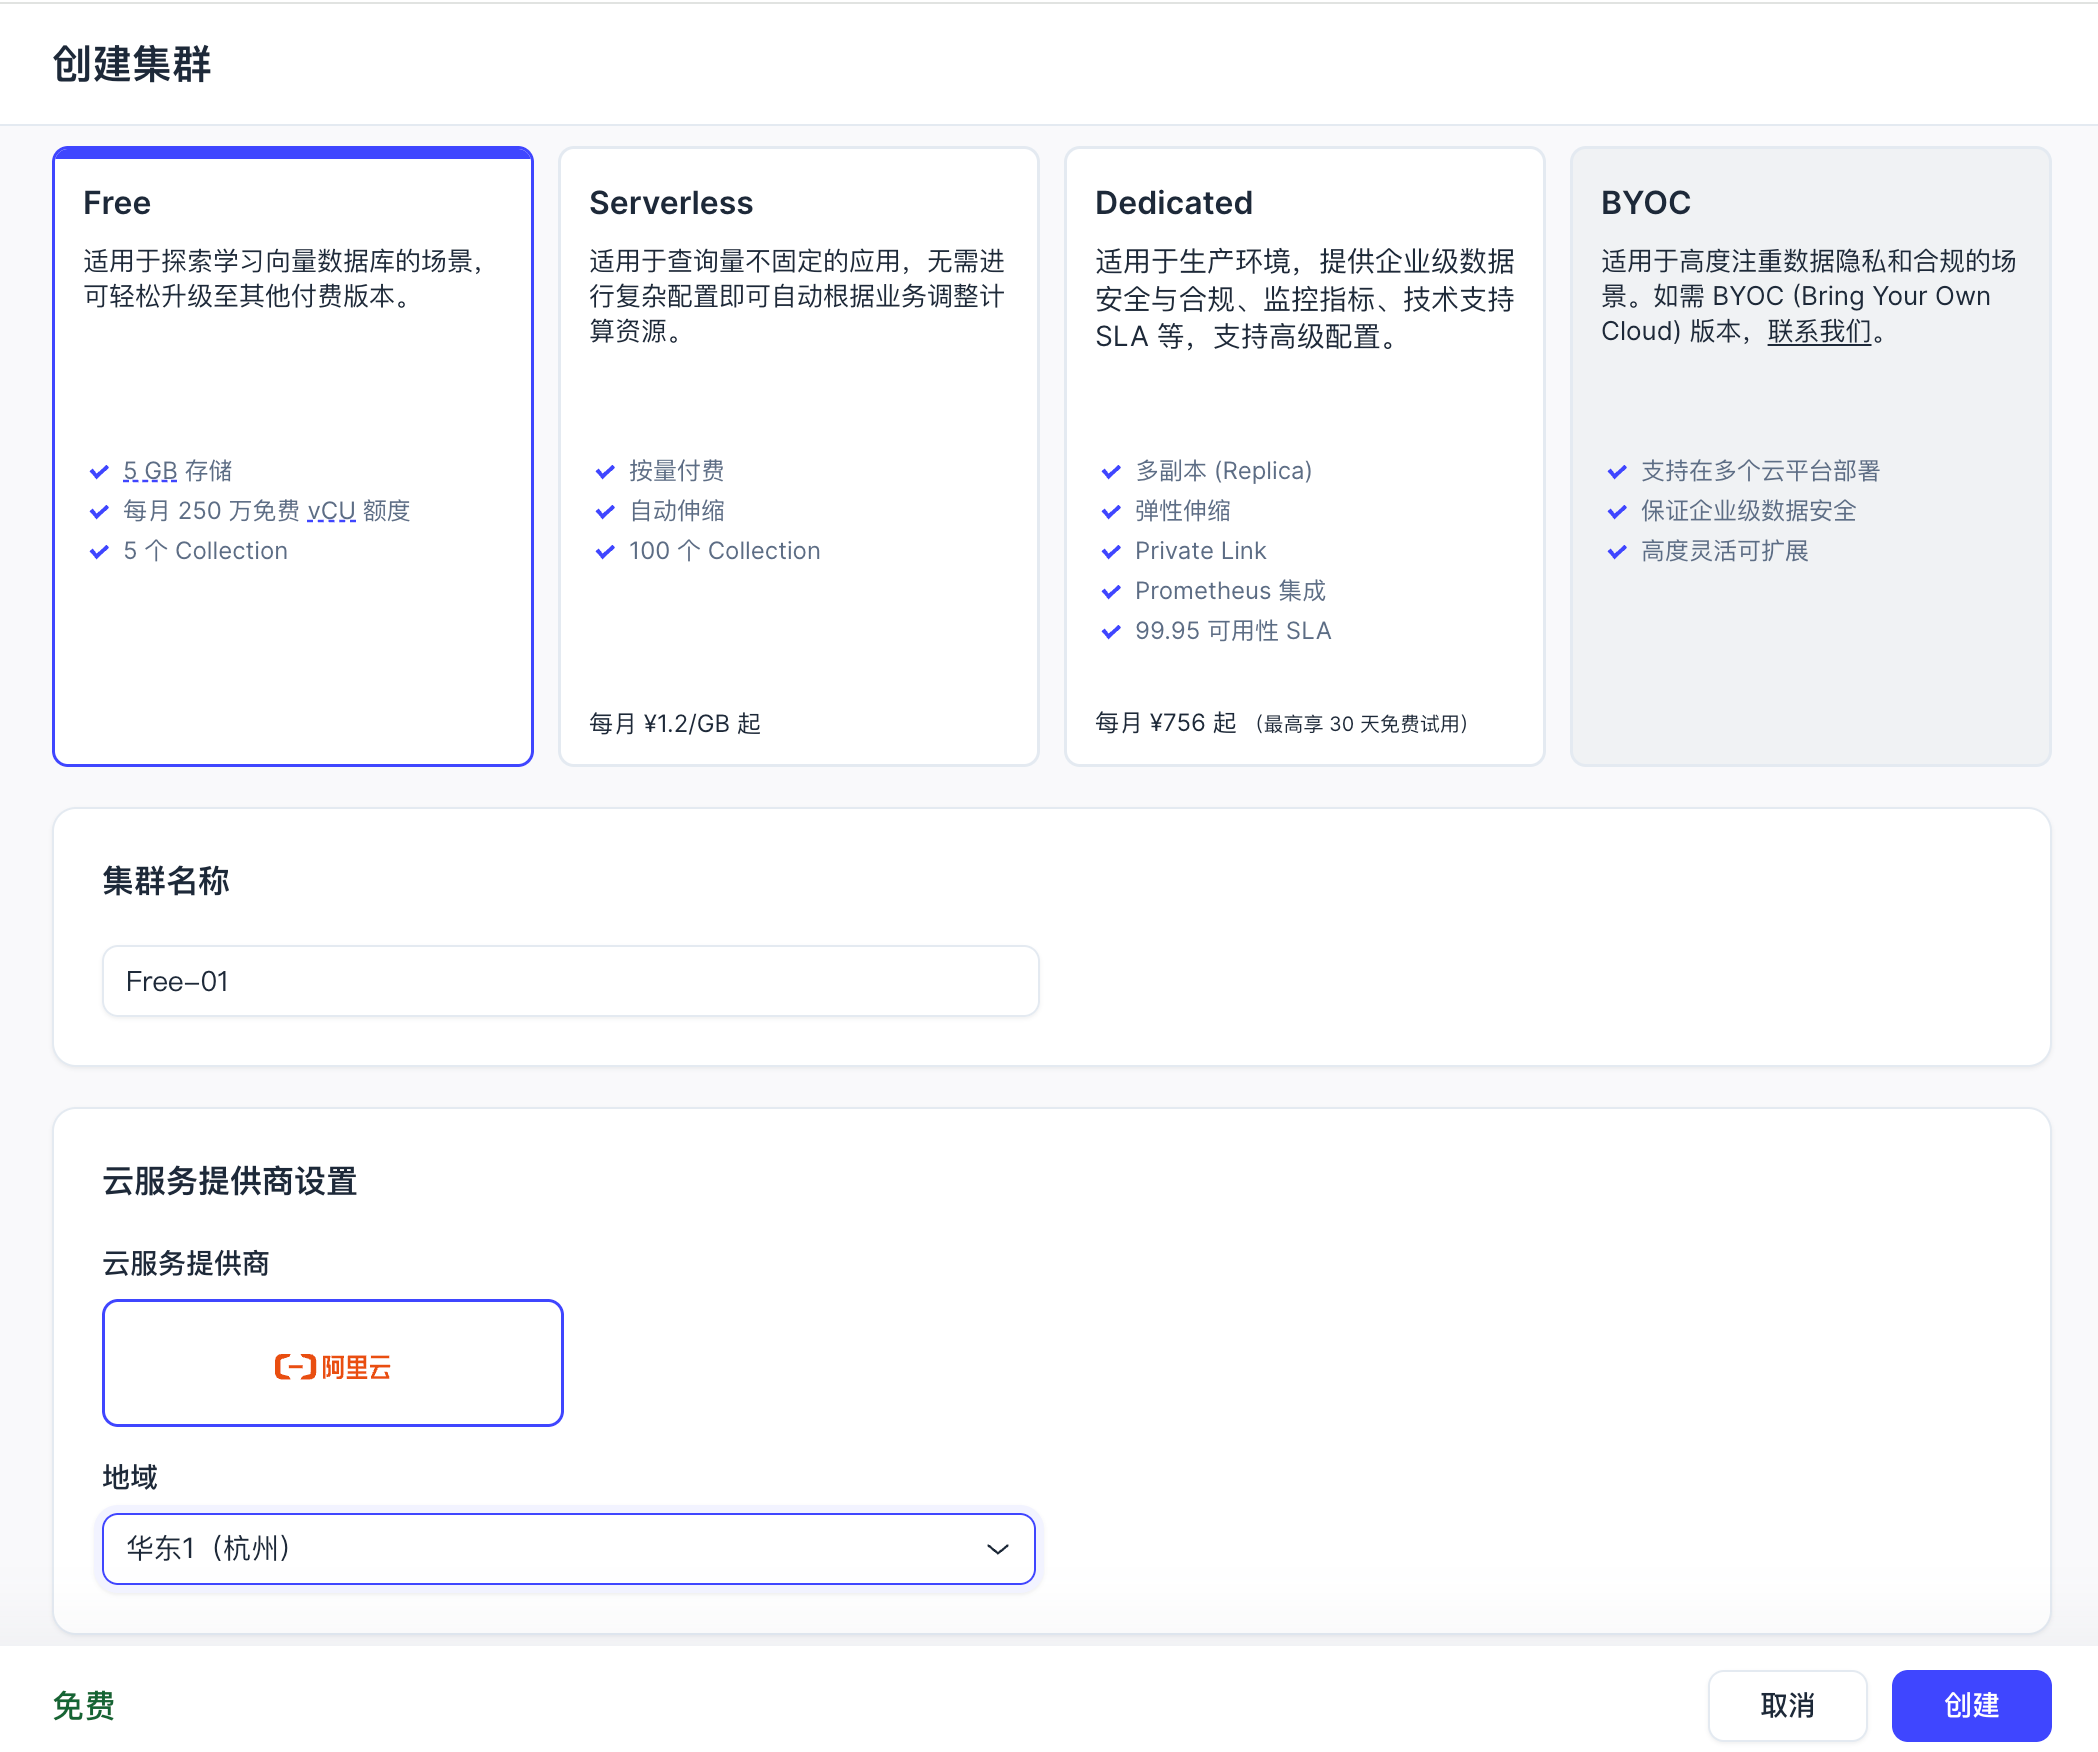Click checkmark icon beside Private Link
Screen dimensions: 2098x1752
tap(1111, 552)
